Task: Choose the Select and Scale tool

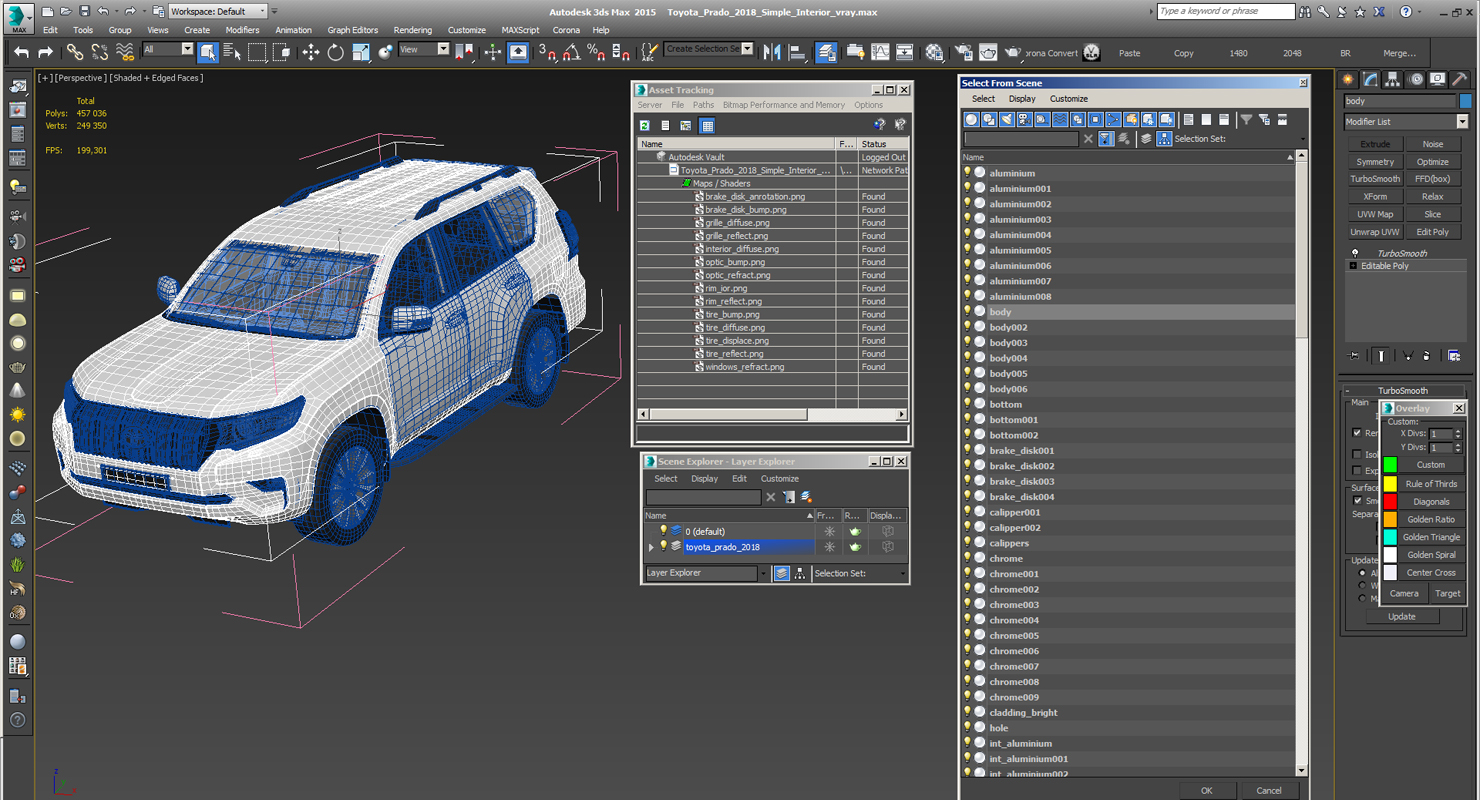Action: [360, 52]
